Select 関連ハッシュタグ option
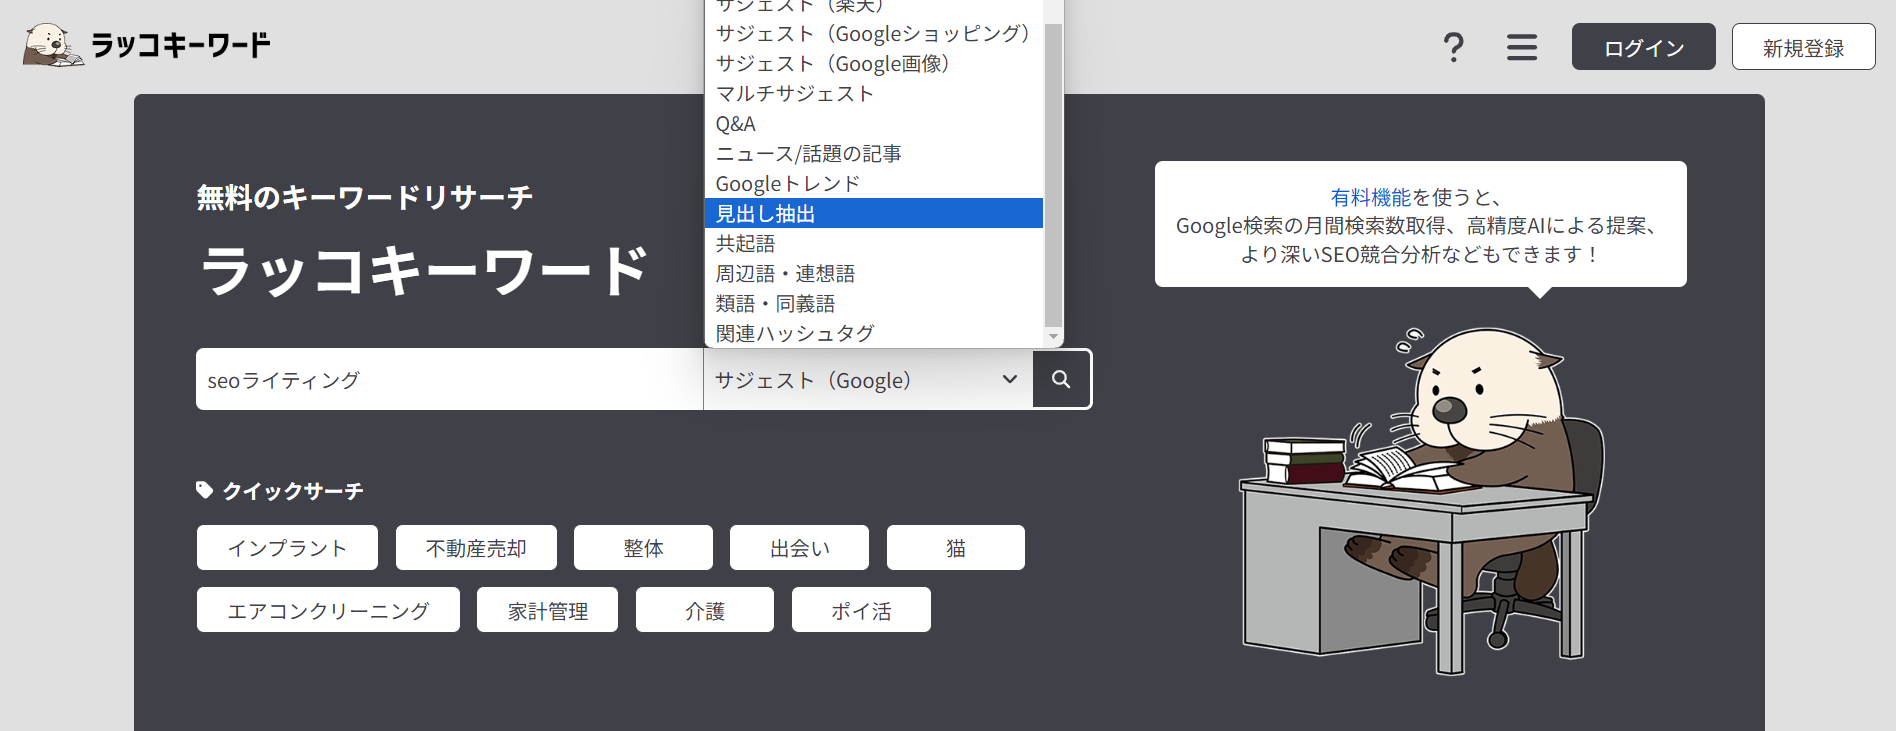The image size is (1896, 731). coord(874,333)
